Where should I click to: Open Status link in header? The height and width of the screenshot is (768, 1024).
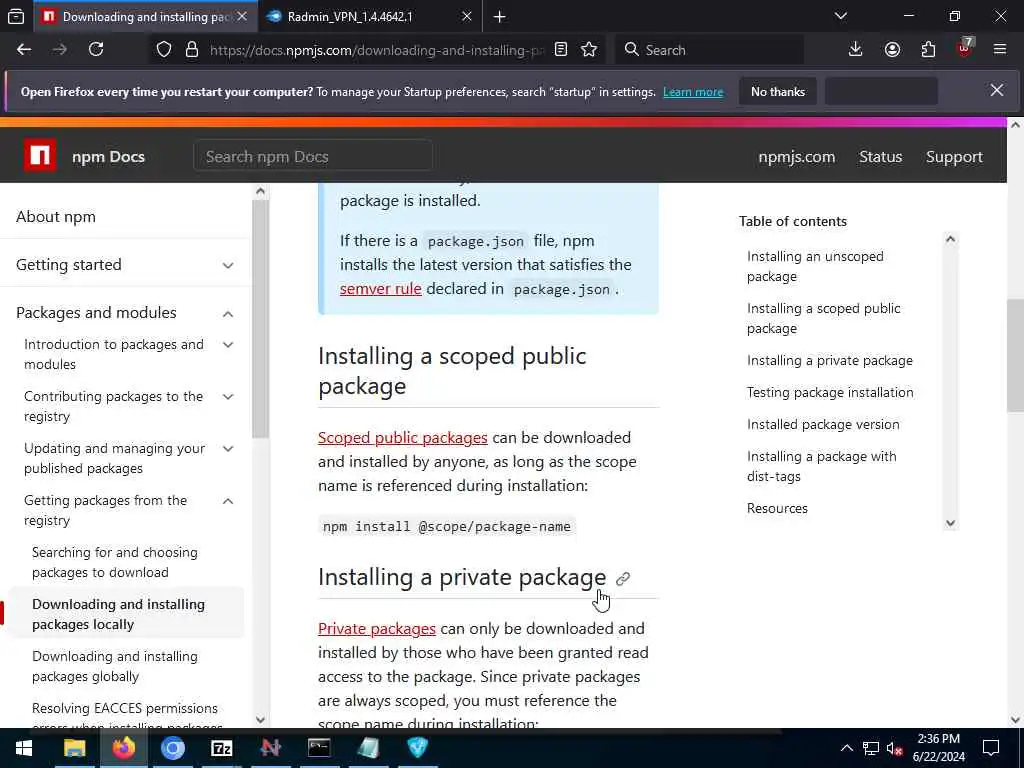tap(880, 157)
